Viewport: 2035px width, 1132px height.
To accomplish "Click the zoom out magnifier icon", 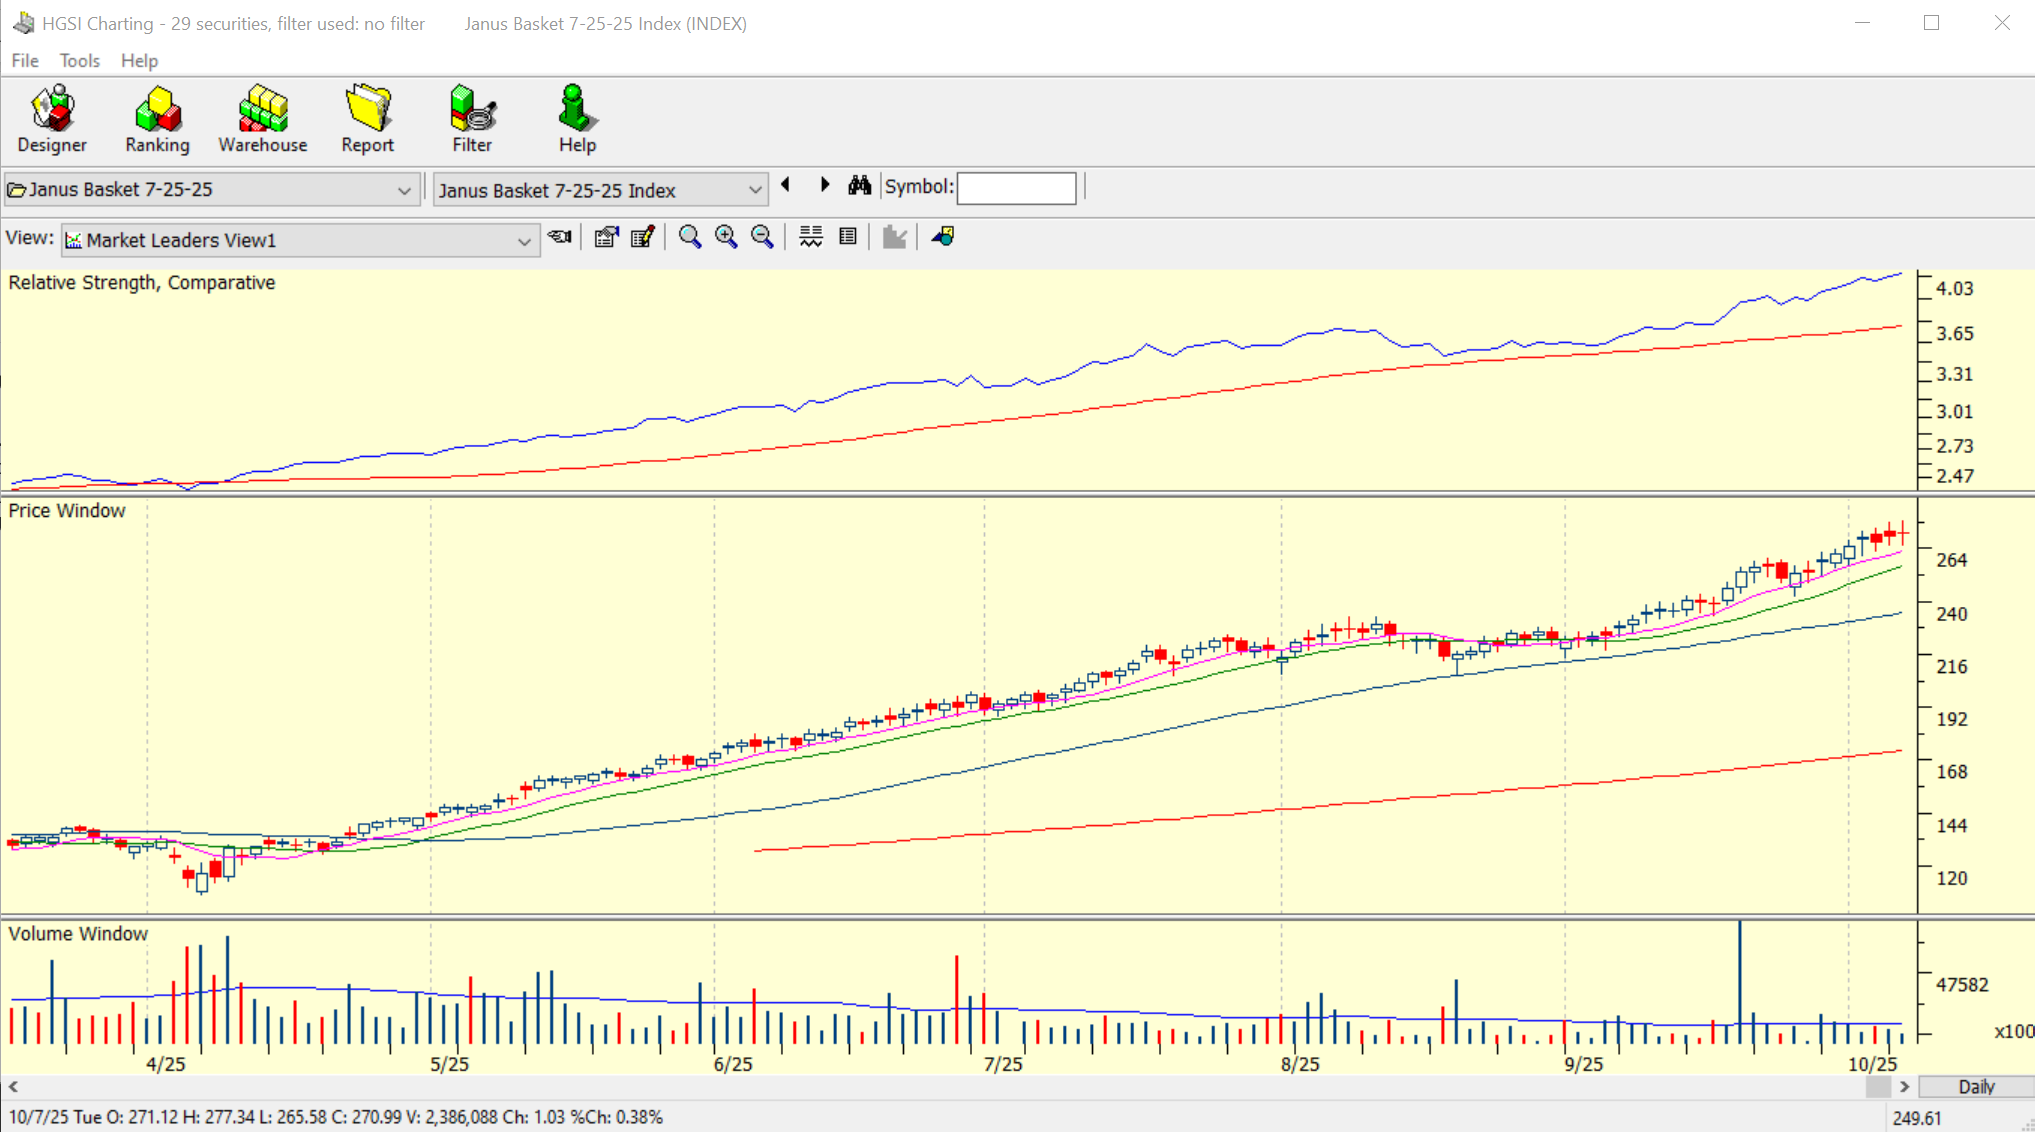I will [762, 237].
